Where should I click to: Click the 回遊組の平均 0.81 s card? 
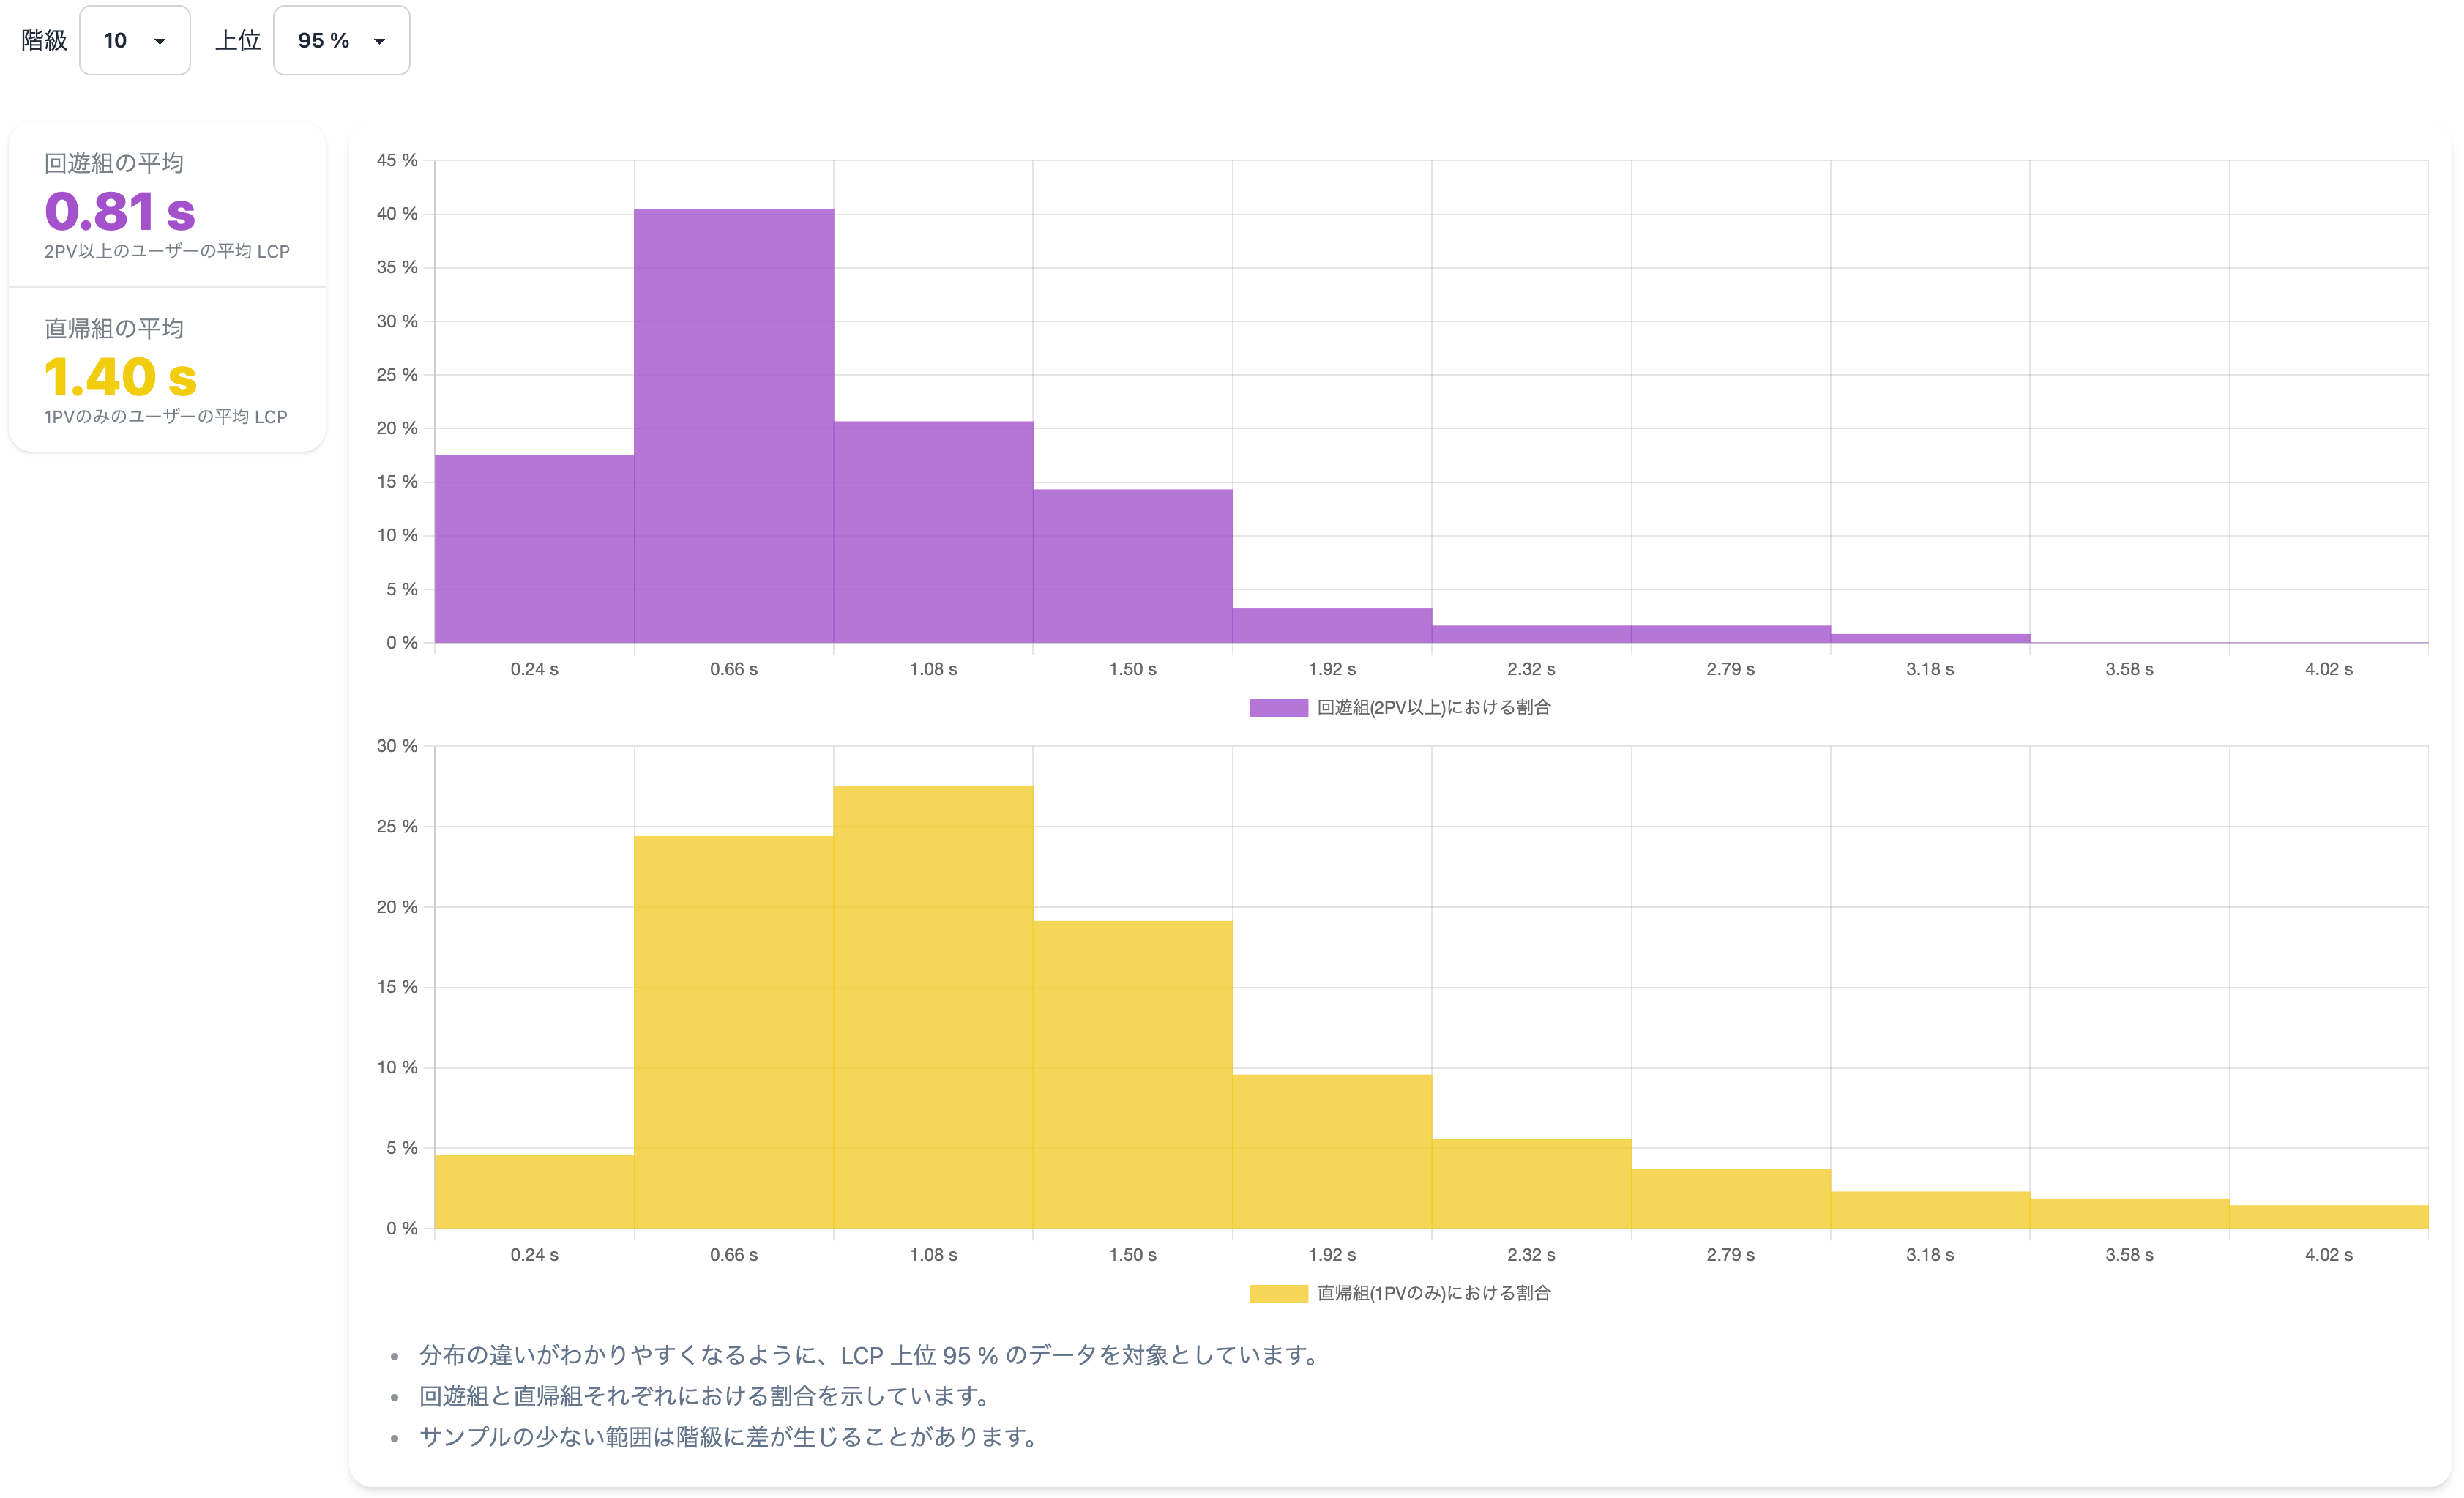(167, 206)
